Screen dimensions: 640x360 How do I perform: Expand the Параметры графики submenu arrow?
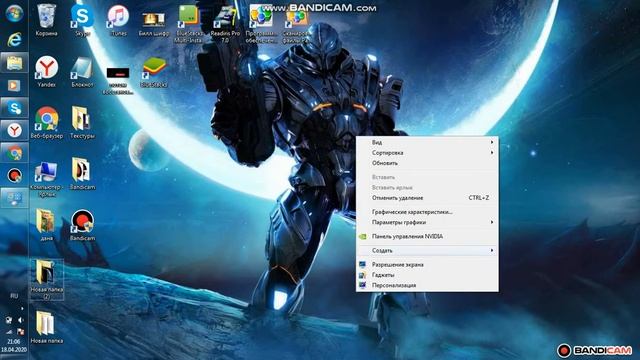(x=492, y=222)
